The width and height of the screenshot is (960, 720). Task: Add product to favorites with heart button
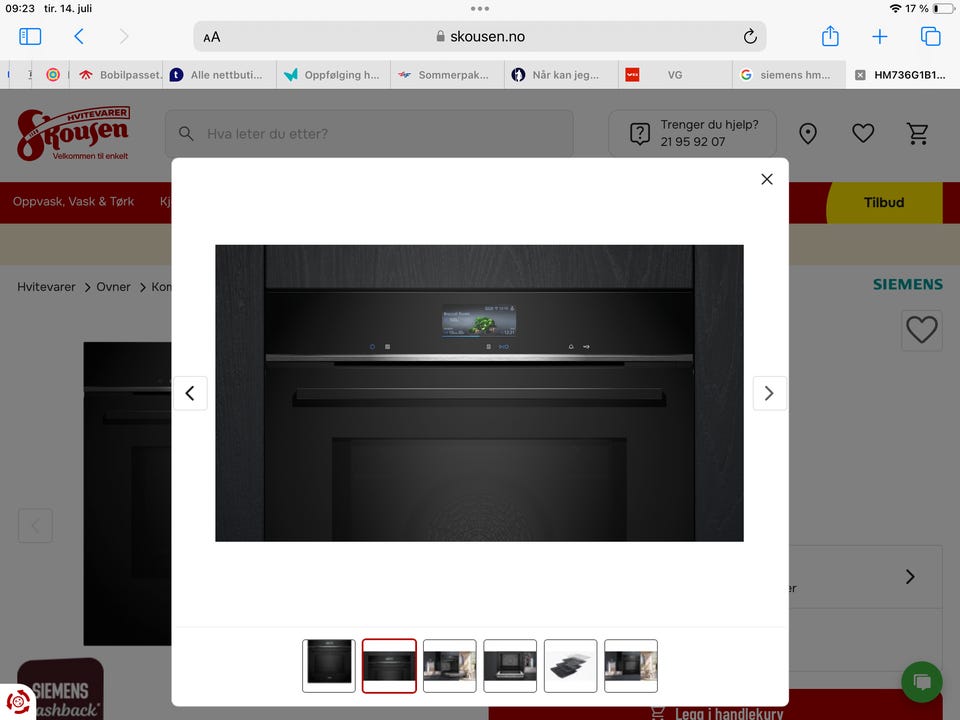(921, 330)
